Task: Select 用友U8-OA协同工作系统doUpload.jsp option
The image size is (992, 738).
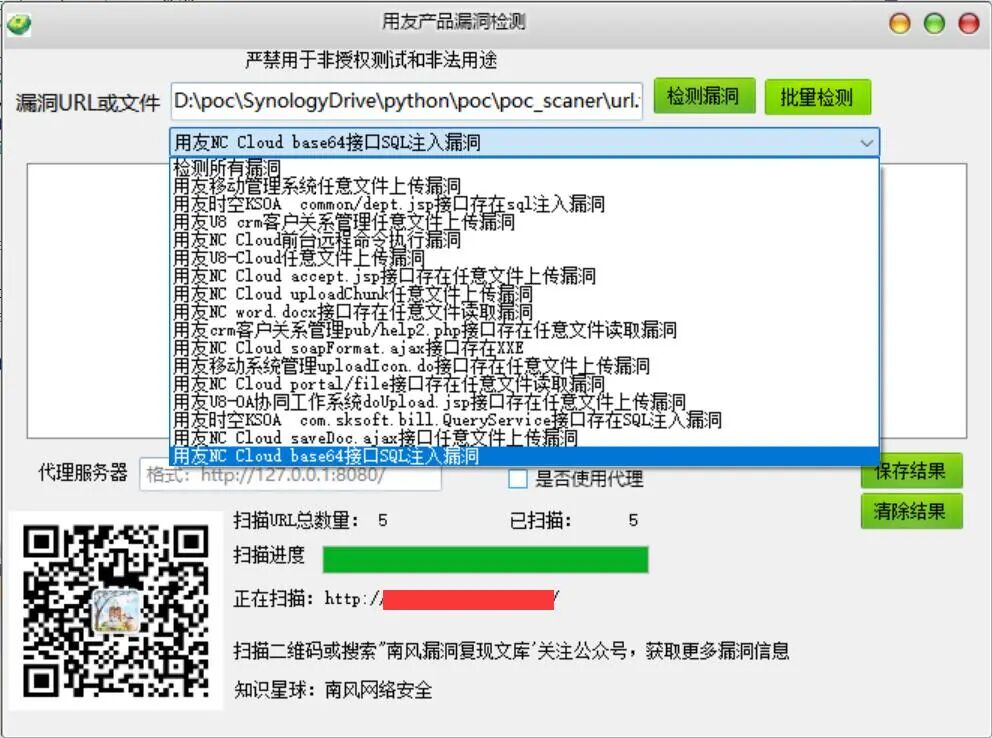Action: tap(524, 402)
